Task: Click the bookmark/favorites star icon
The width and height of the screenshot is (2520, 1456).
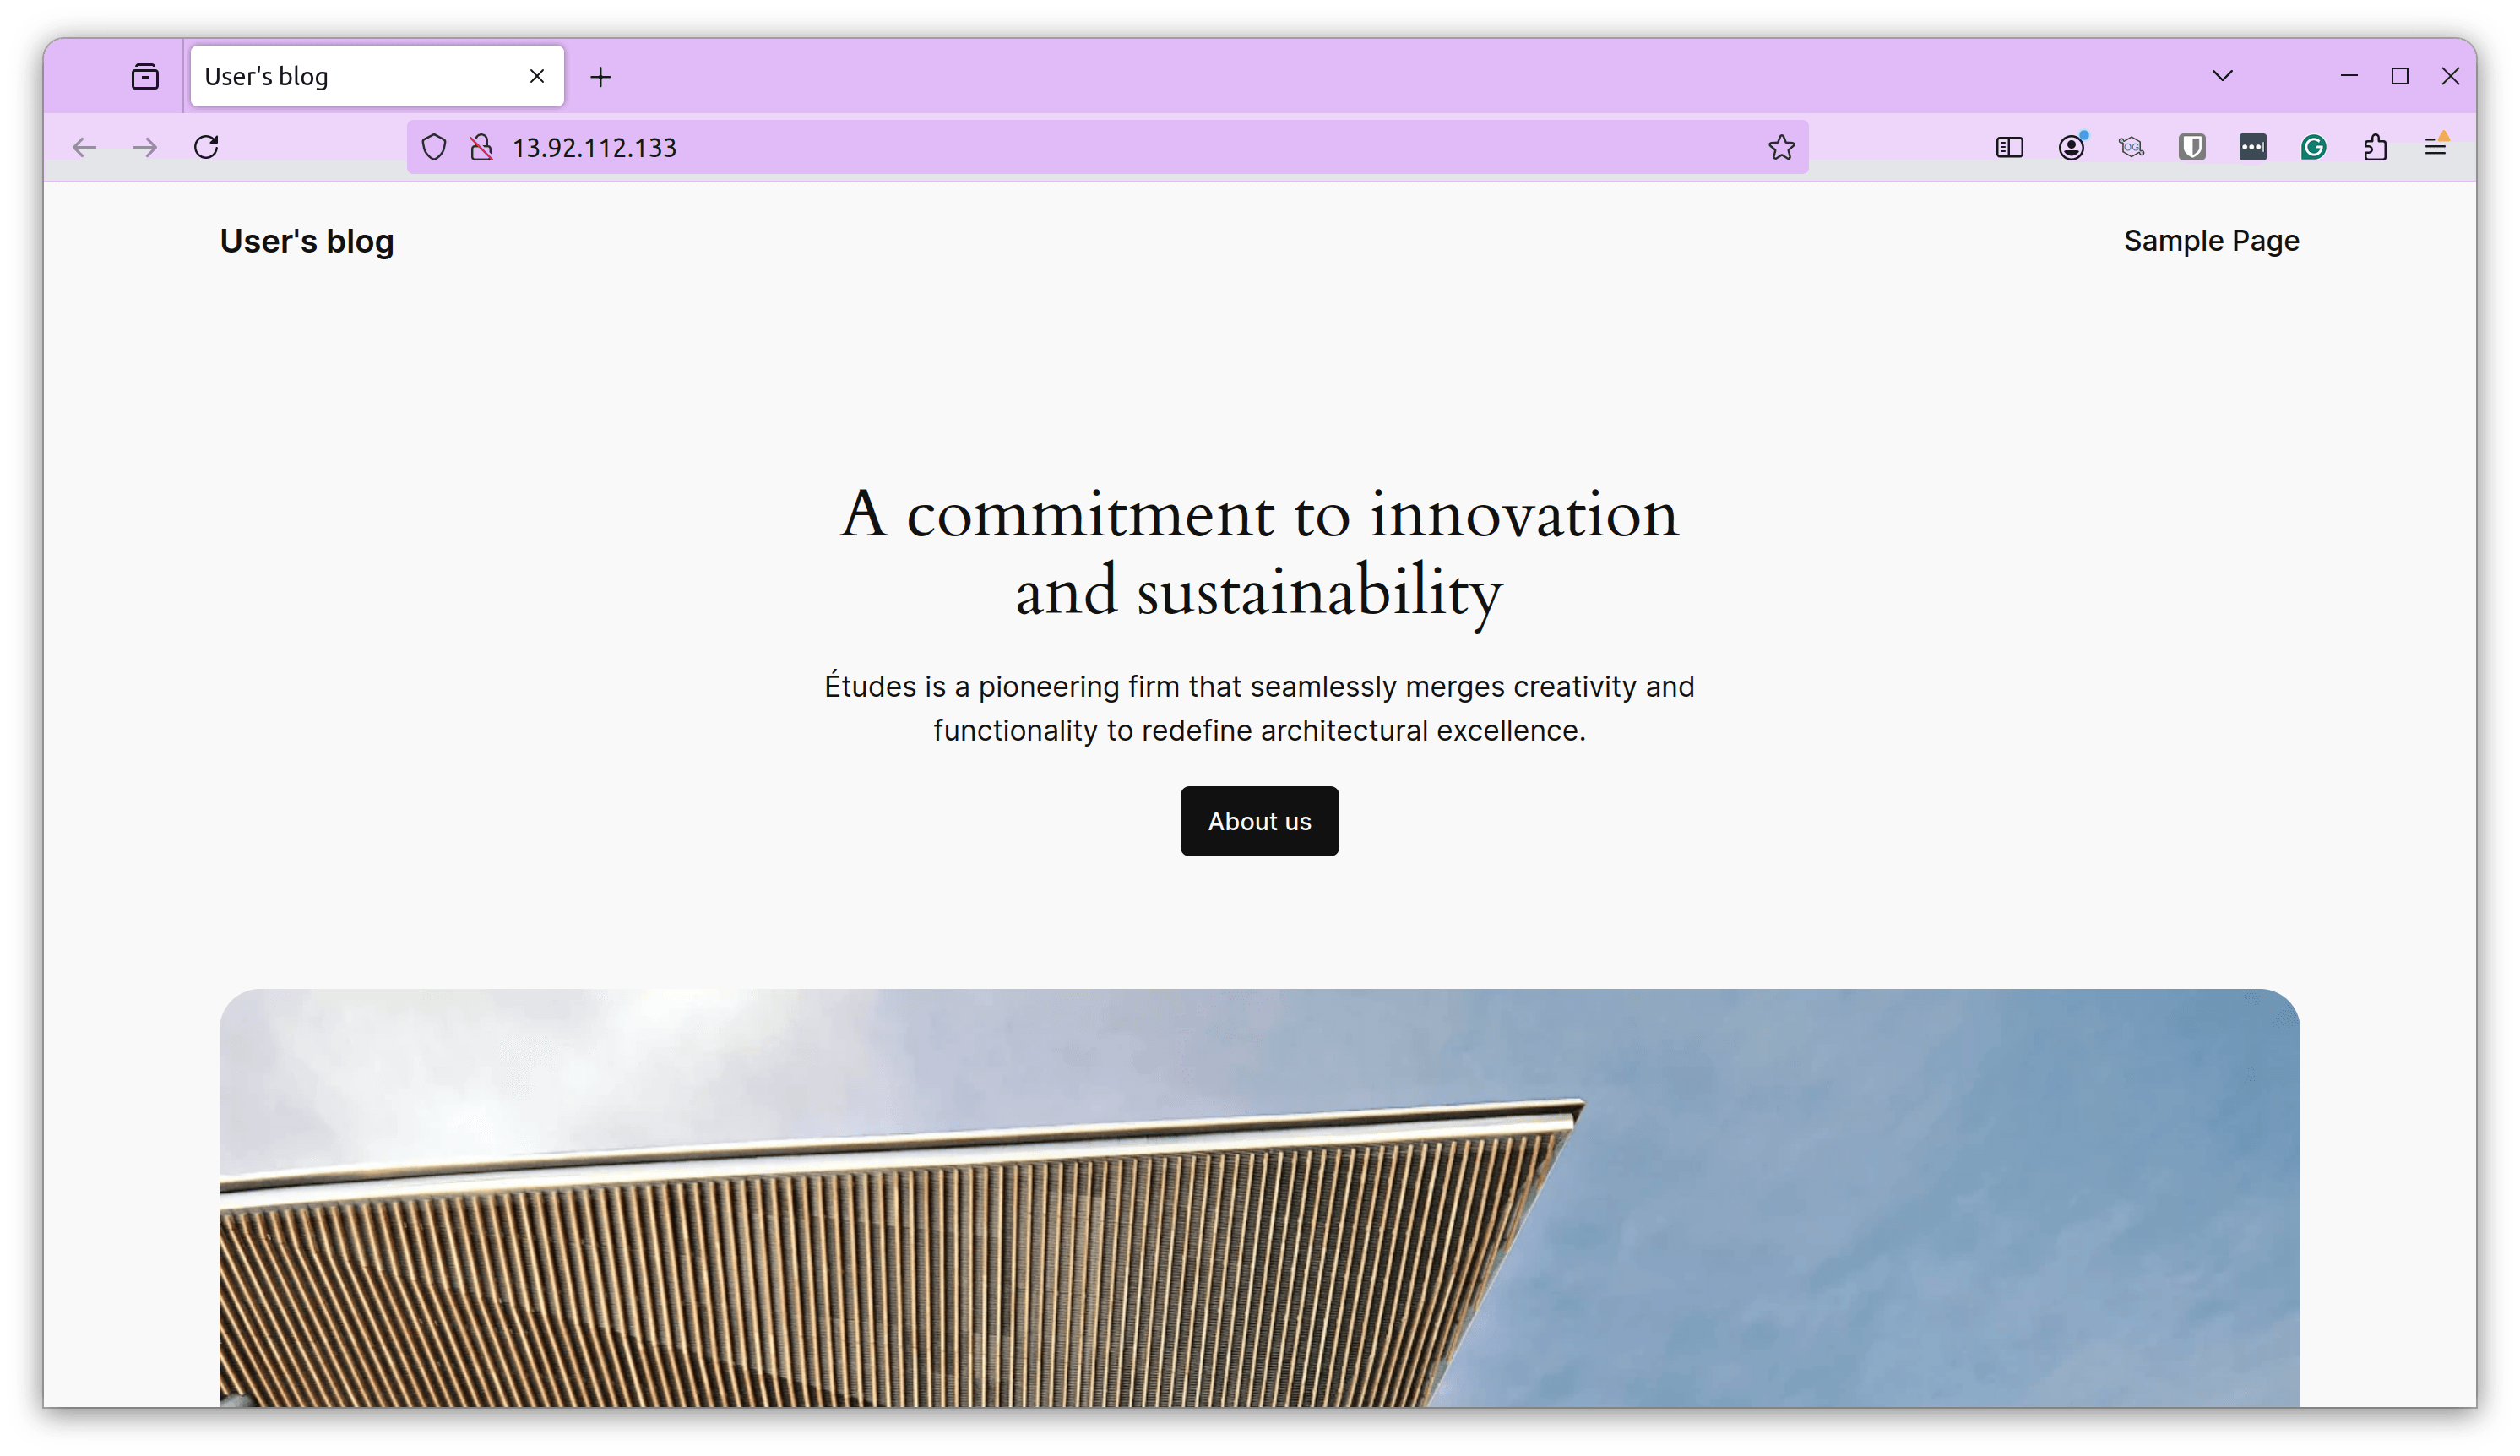Action: [1780, 145]
